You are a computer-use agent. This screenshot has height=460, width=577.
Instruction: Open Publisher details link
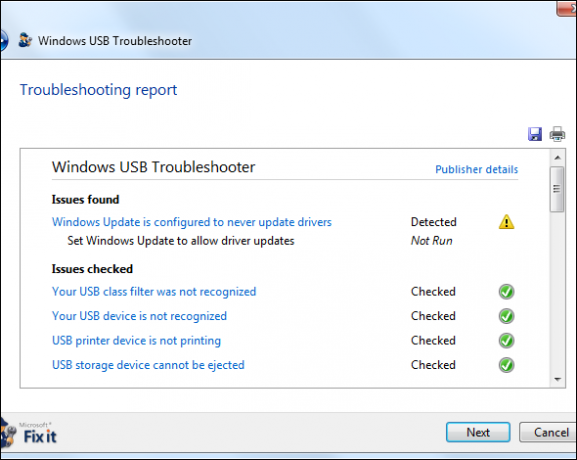point(477,169)
